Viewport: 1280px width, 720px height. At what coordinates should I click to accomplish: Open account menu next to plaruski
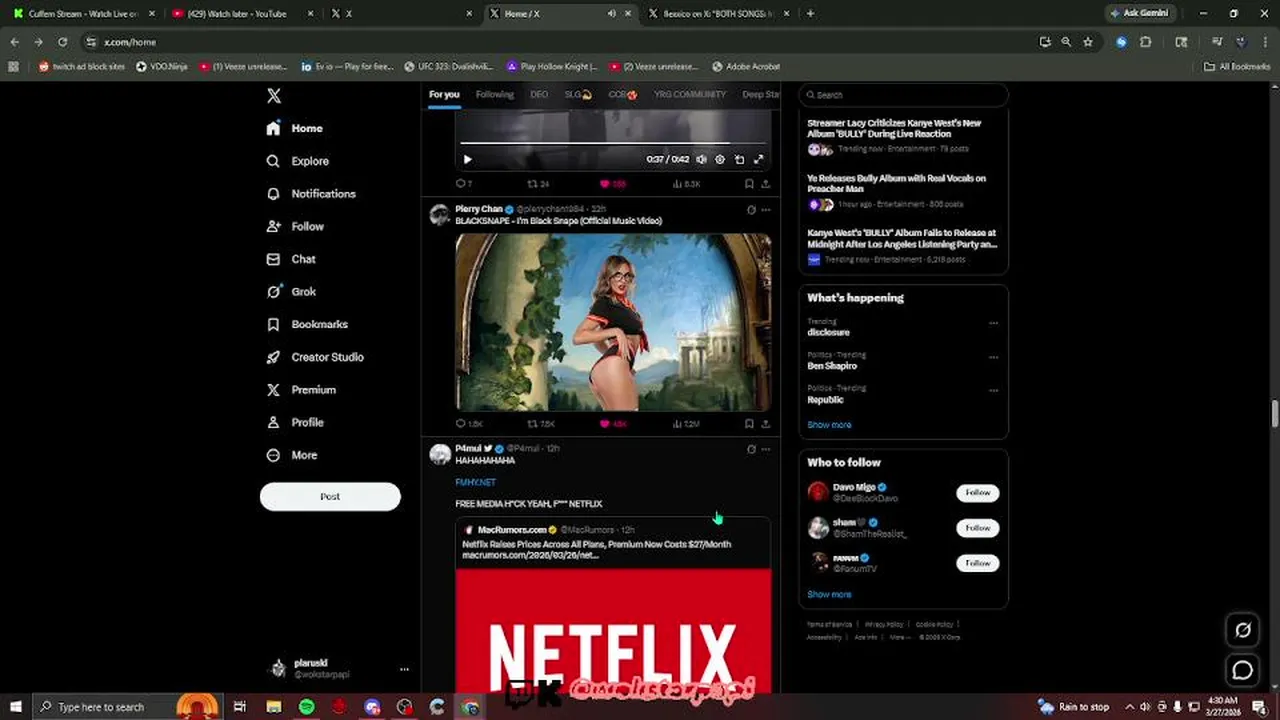click(404, 669)
